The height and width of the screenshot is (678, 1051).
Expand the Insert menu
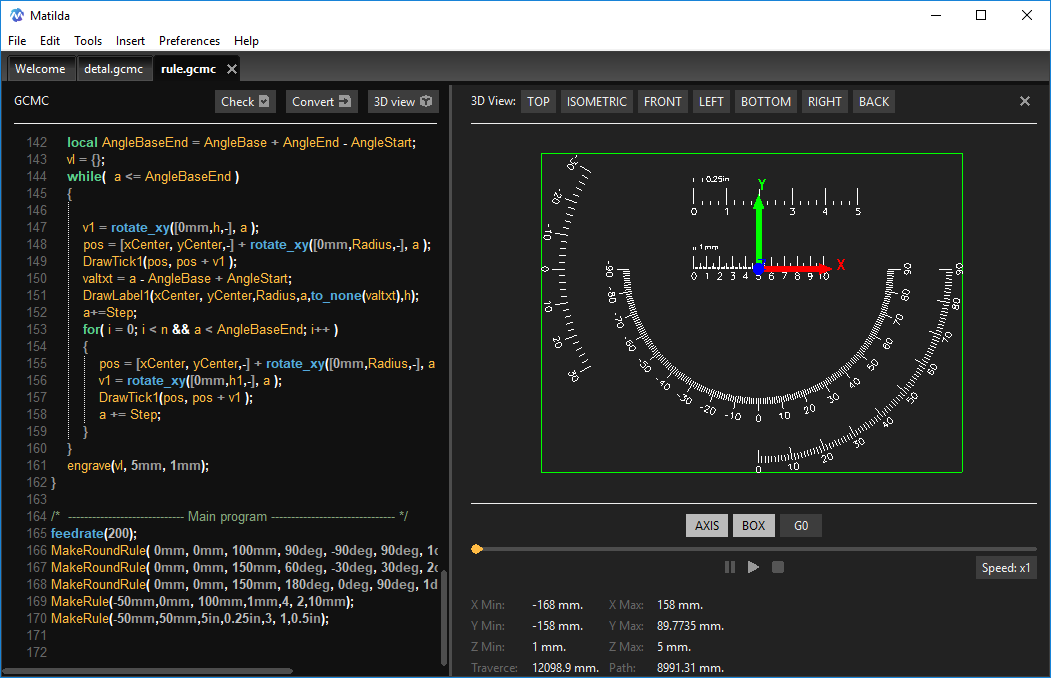[130, 41]
